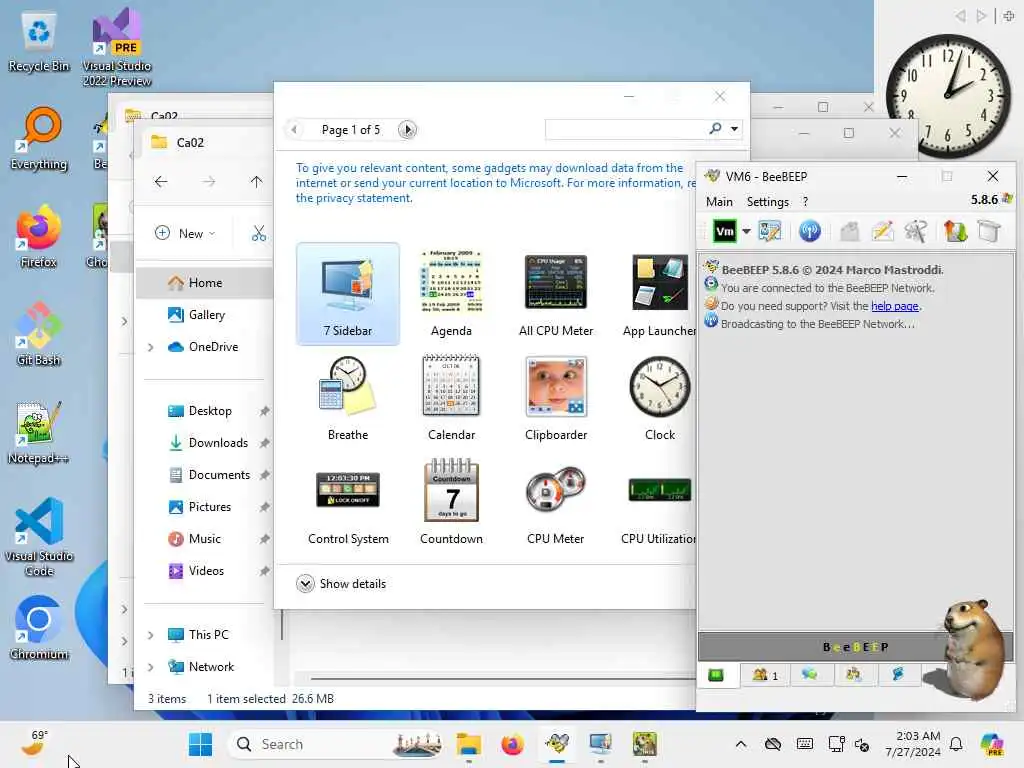Click the Up arrow in Explorer
This screenshot has width=1024, height=768.
click(256, 182)
